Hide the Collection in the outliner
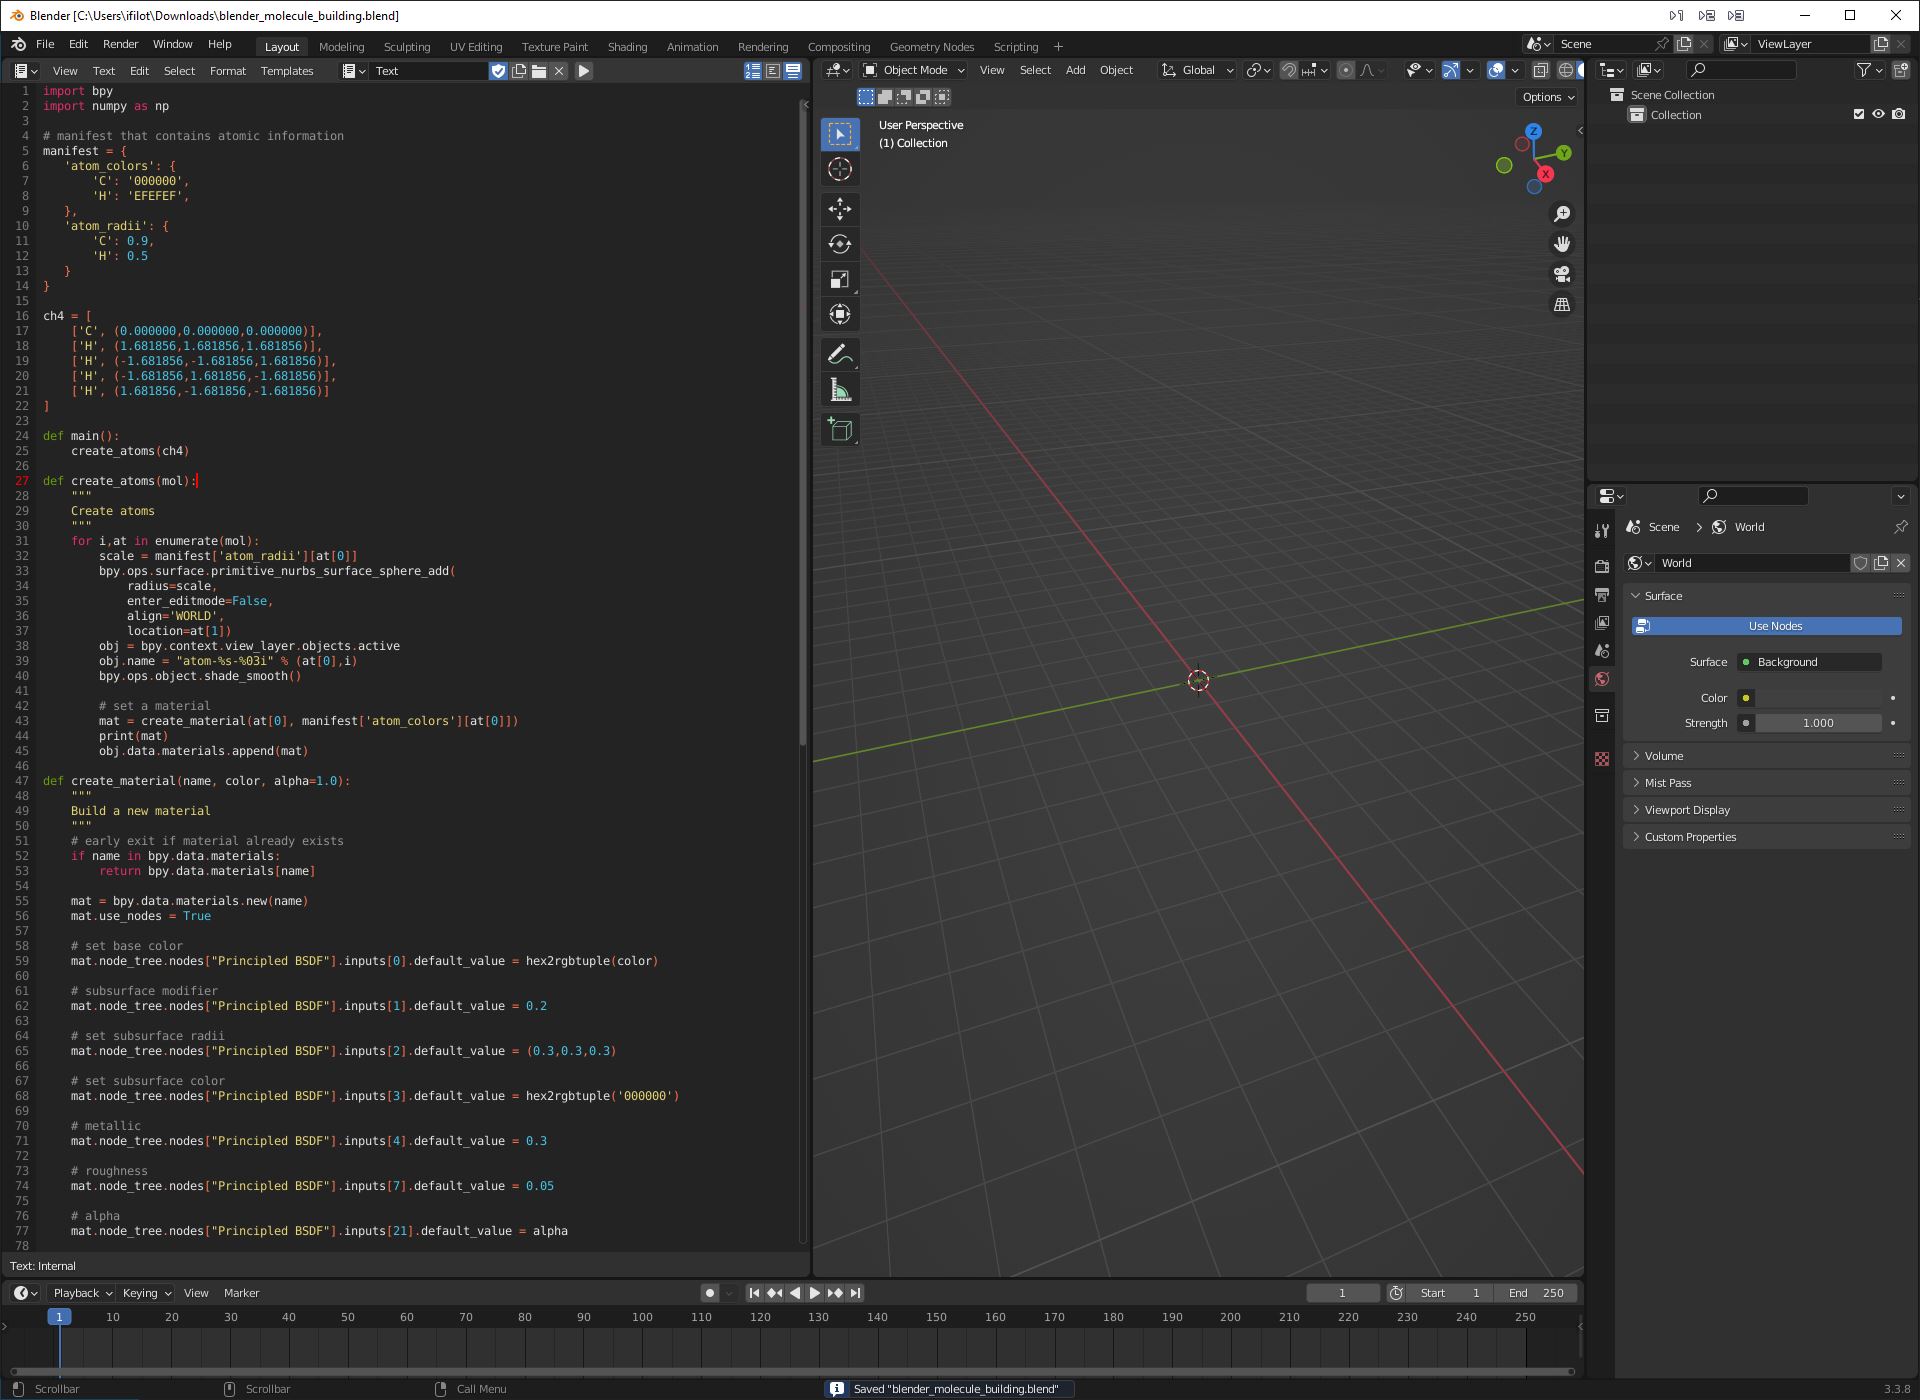Screen dimensions: 1920x1400 1878,114
